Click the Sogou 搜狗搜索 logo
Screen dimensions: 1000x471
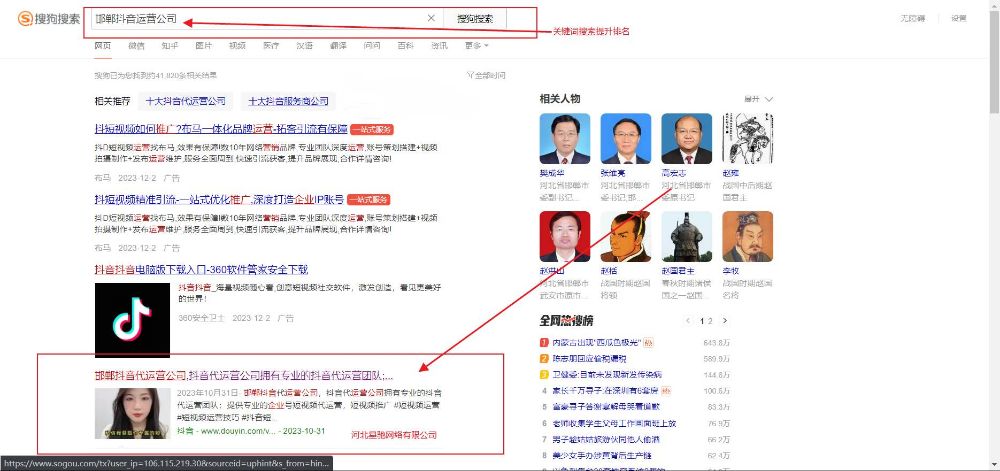coord(48,18)
